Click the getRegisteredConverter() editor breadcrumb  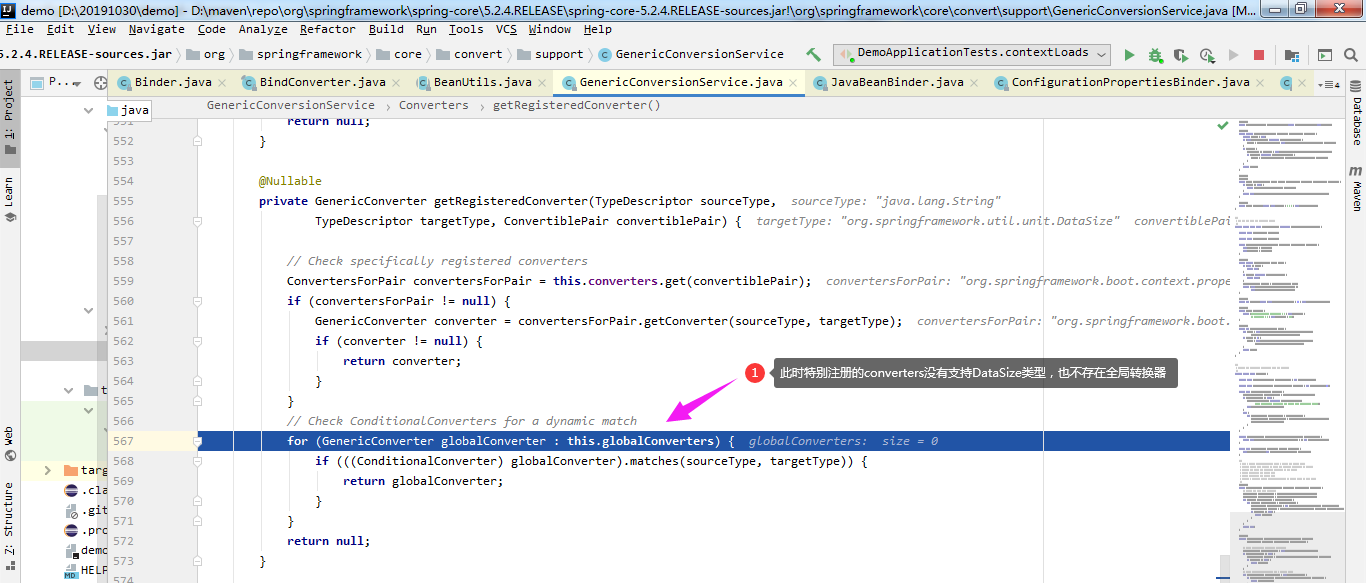click(577, 105)
